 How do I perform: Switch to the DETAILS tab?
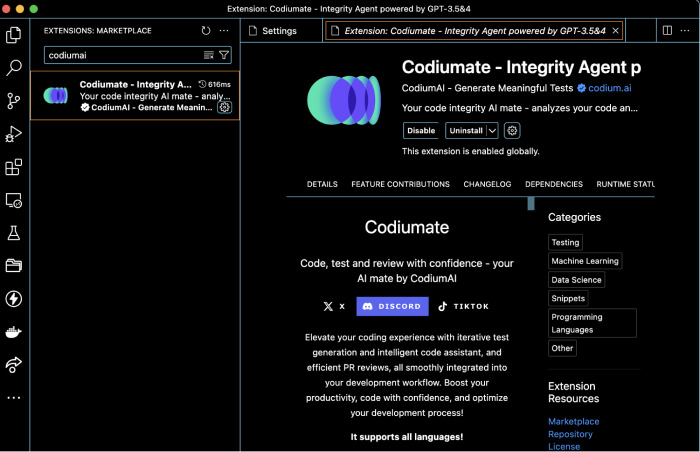322,184
